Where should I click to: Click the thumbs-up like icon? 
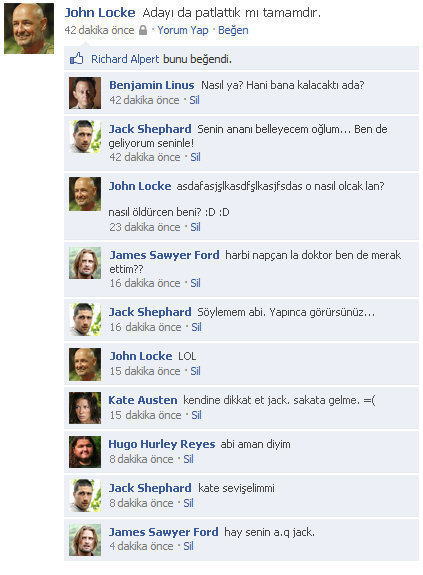(77, 59)
